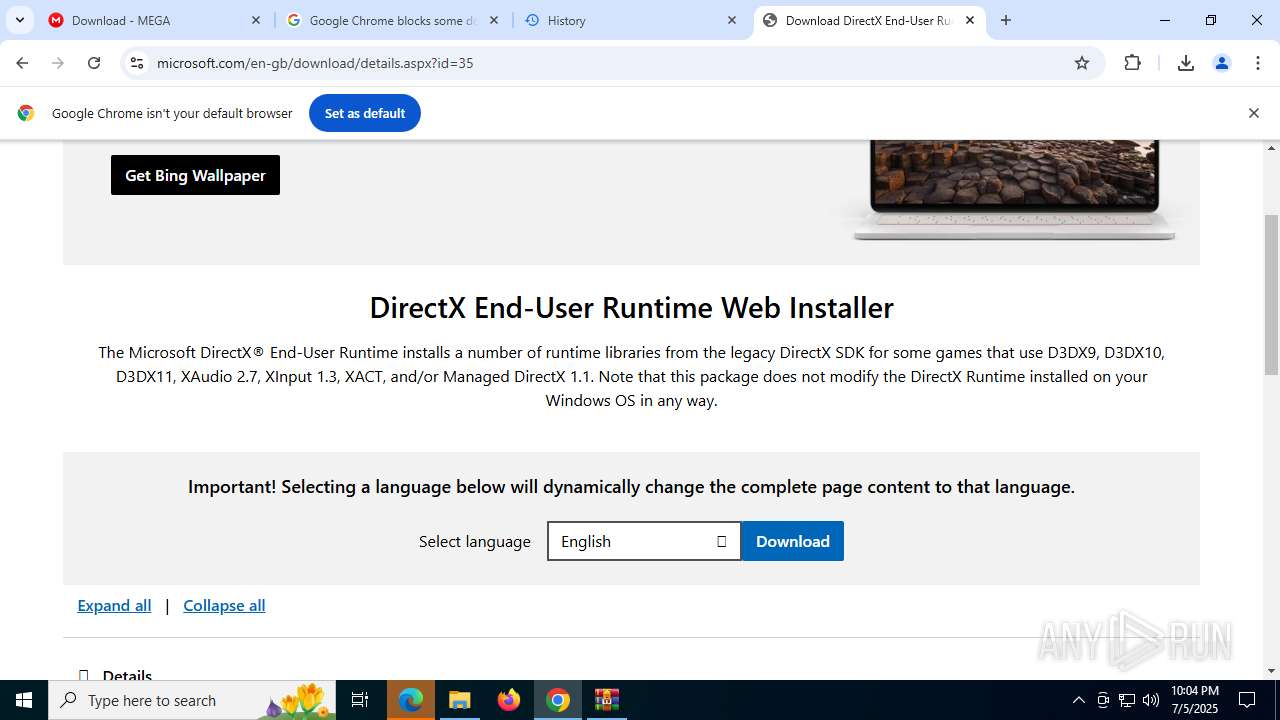Open the Select language dropdown
Viewport: 1280px width, 720px height.
pos(644,541)
